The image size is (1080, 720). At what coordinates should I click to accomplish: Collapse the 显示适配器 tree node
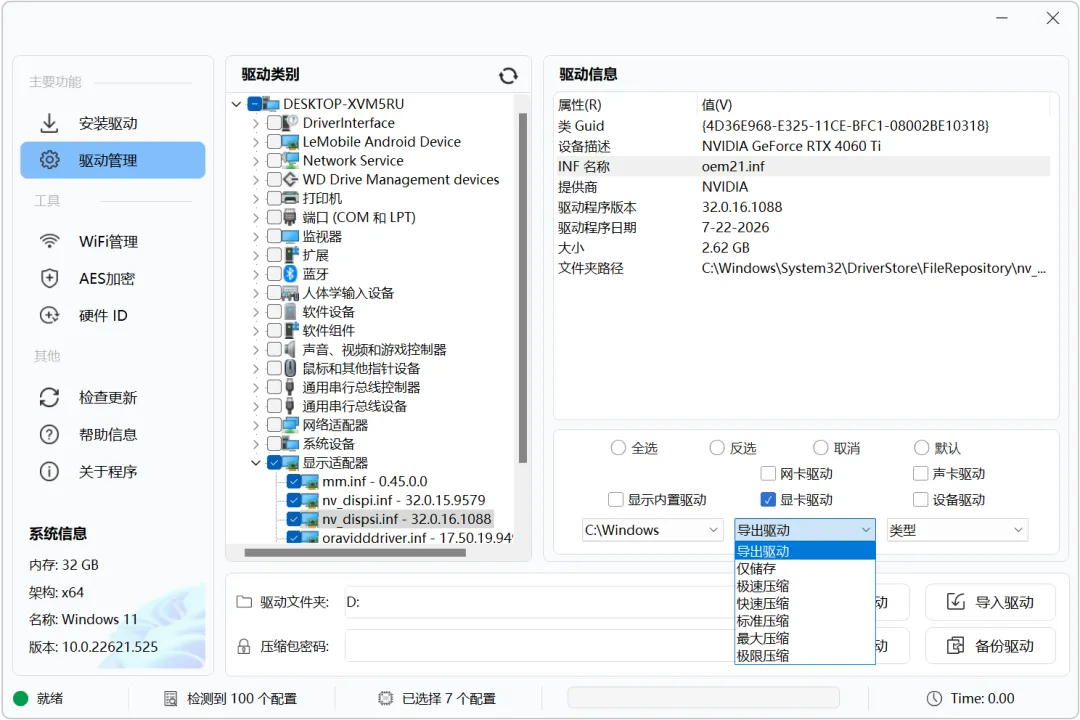(256, 463)
